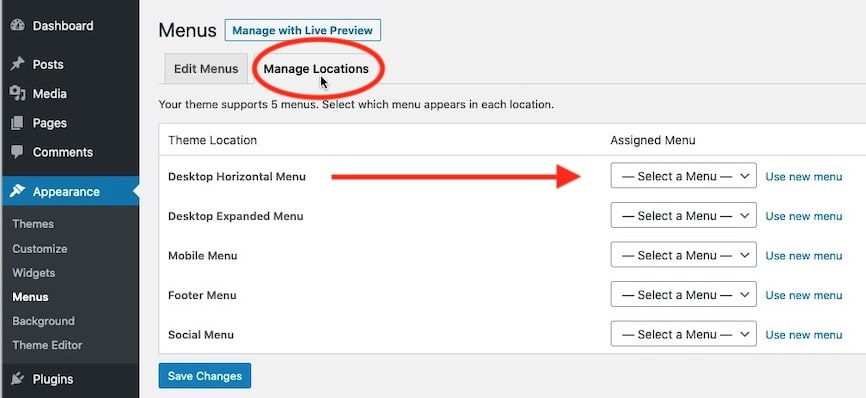Click the Theme Location column header
Image resolution: width=866 pixels, height=398 pixels.
point(213,140)
